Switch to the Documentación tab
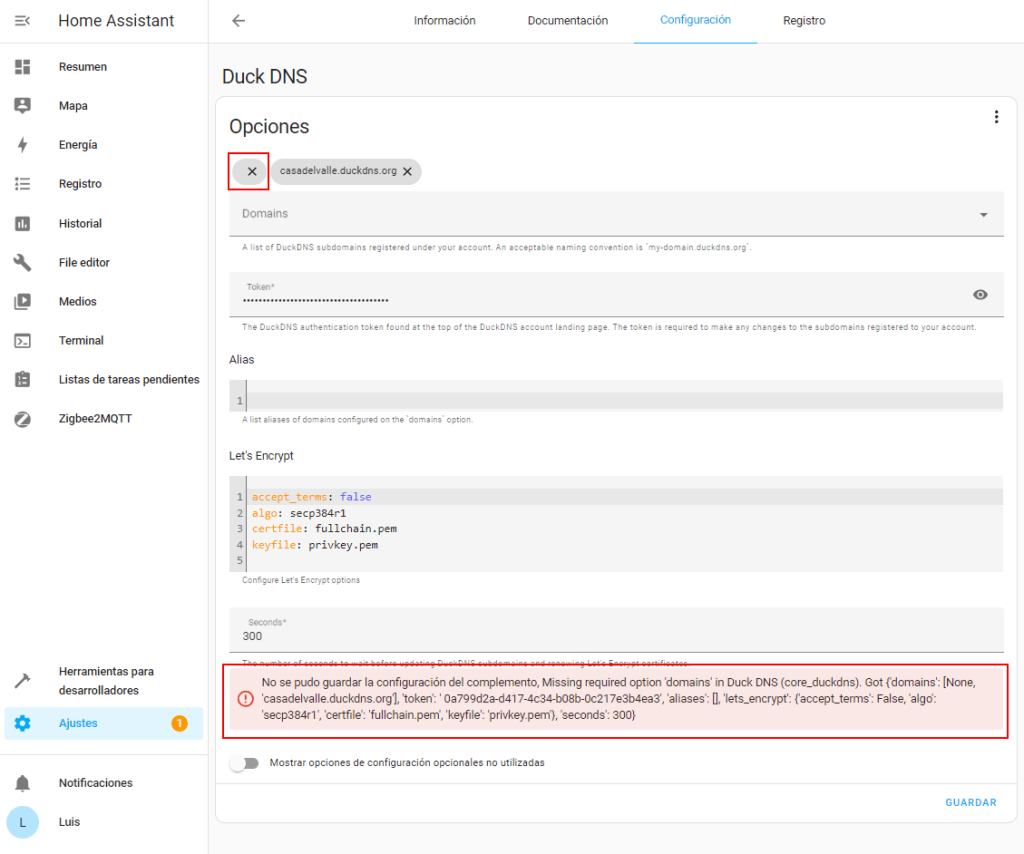 pyautogui.click(x=567, y=21)
